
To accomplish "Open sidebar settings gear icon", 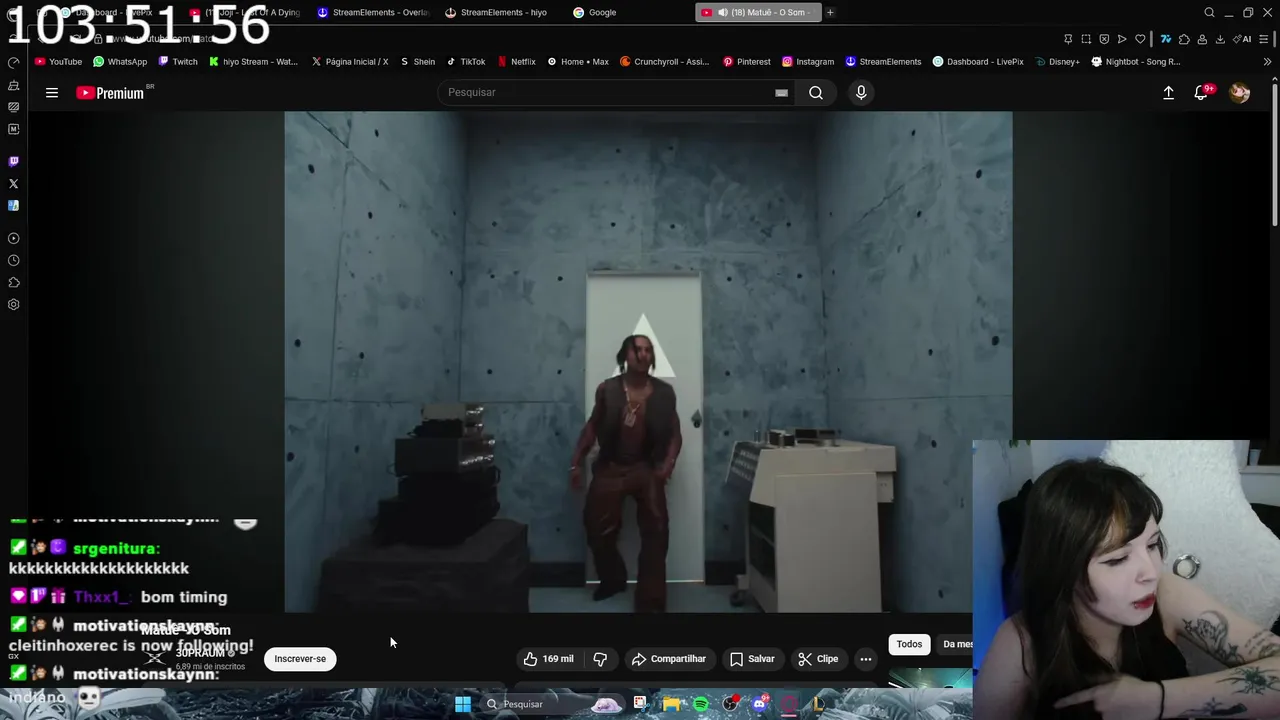I will [x=13, y=304].
